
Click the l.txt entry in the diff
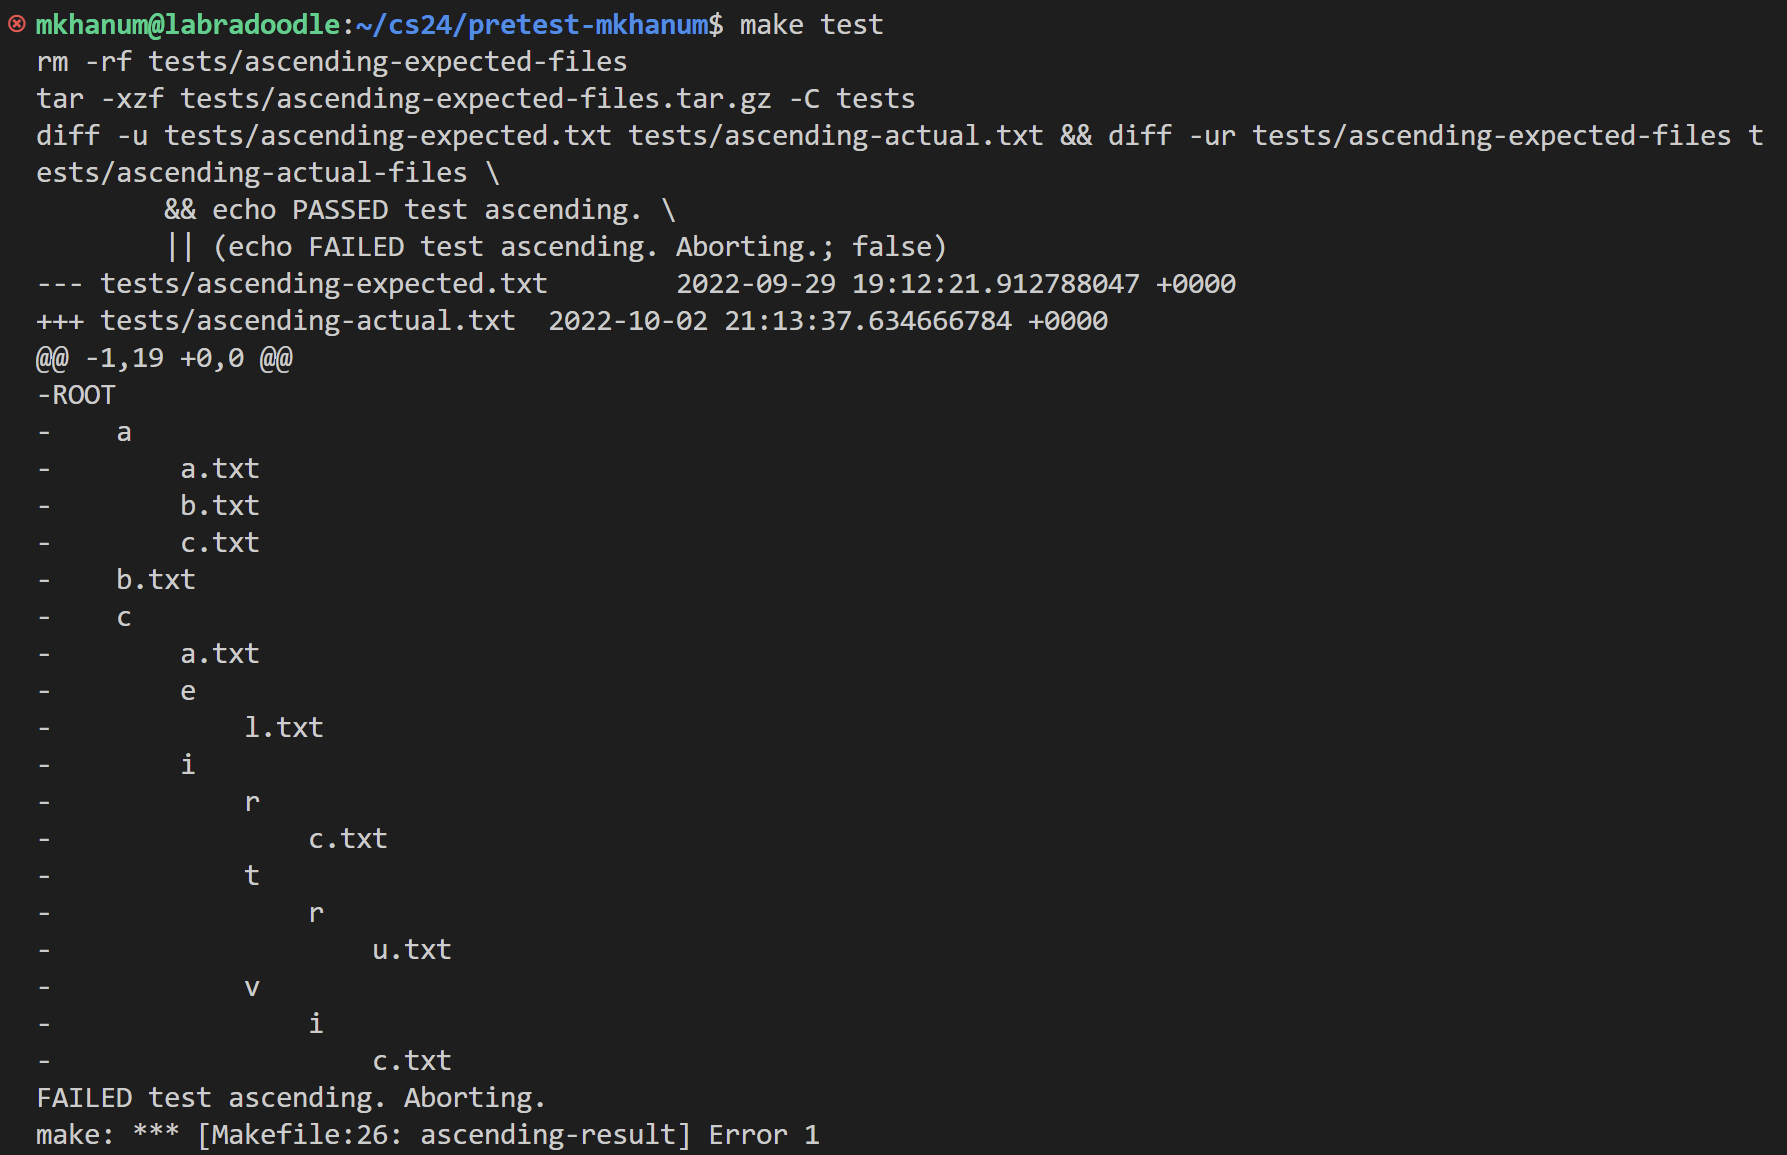[284, 728]
